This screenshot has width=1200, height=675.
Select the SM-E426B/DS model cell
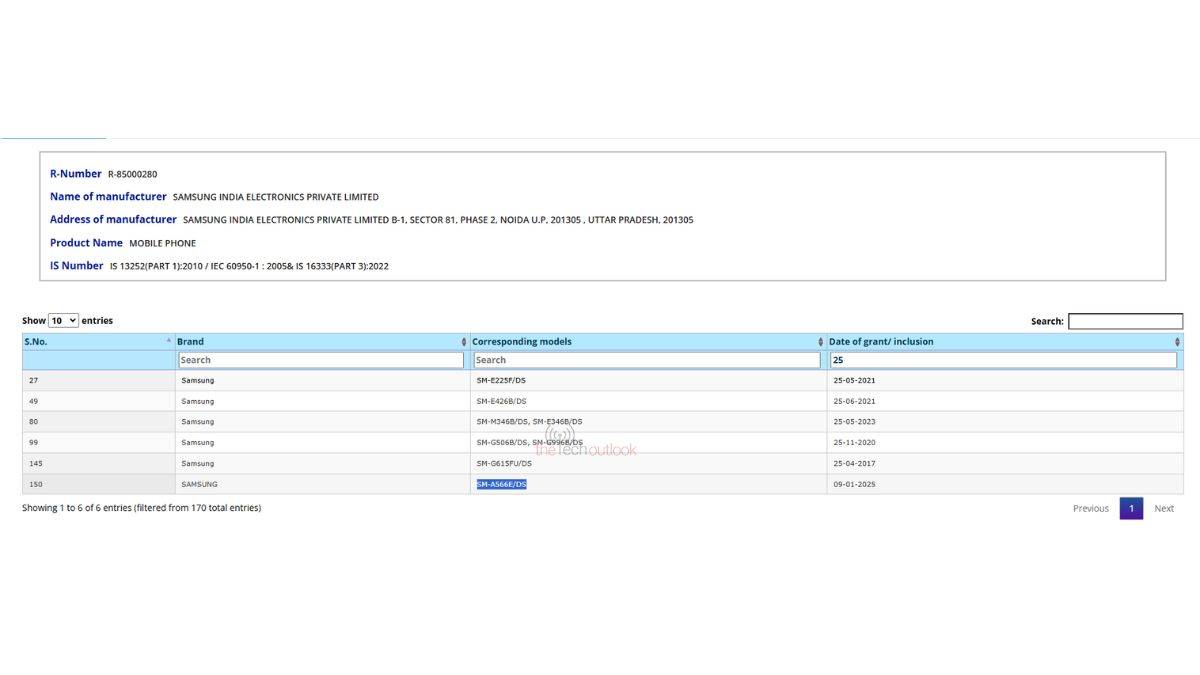(x=501, y=401)
